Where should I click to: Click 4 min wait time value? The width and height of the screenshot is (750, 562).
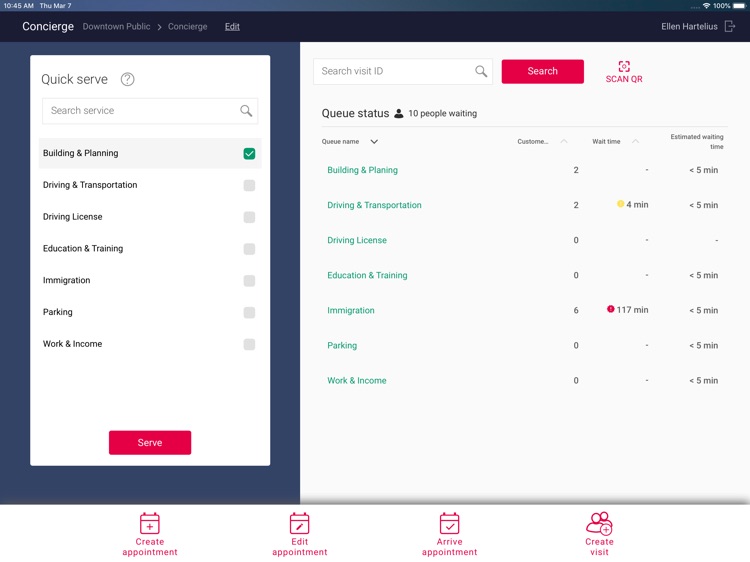[637, 204]
